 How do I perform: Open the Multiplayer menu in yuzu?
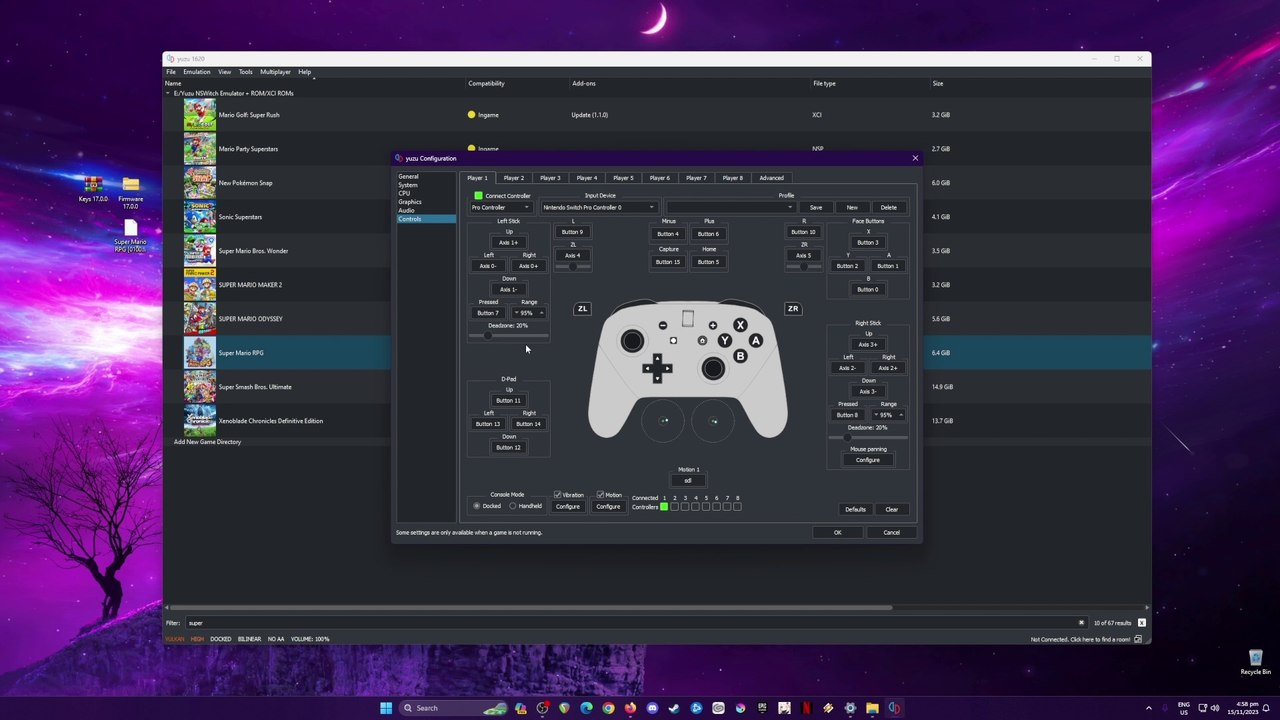[x=275, y=72]
